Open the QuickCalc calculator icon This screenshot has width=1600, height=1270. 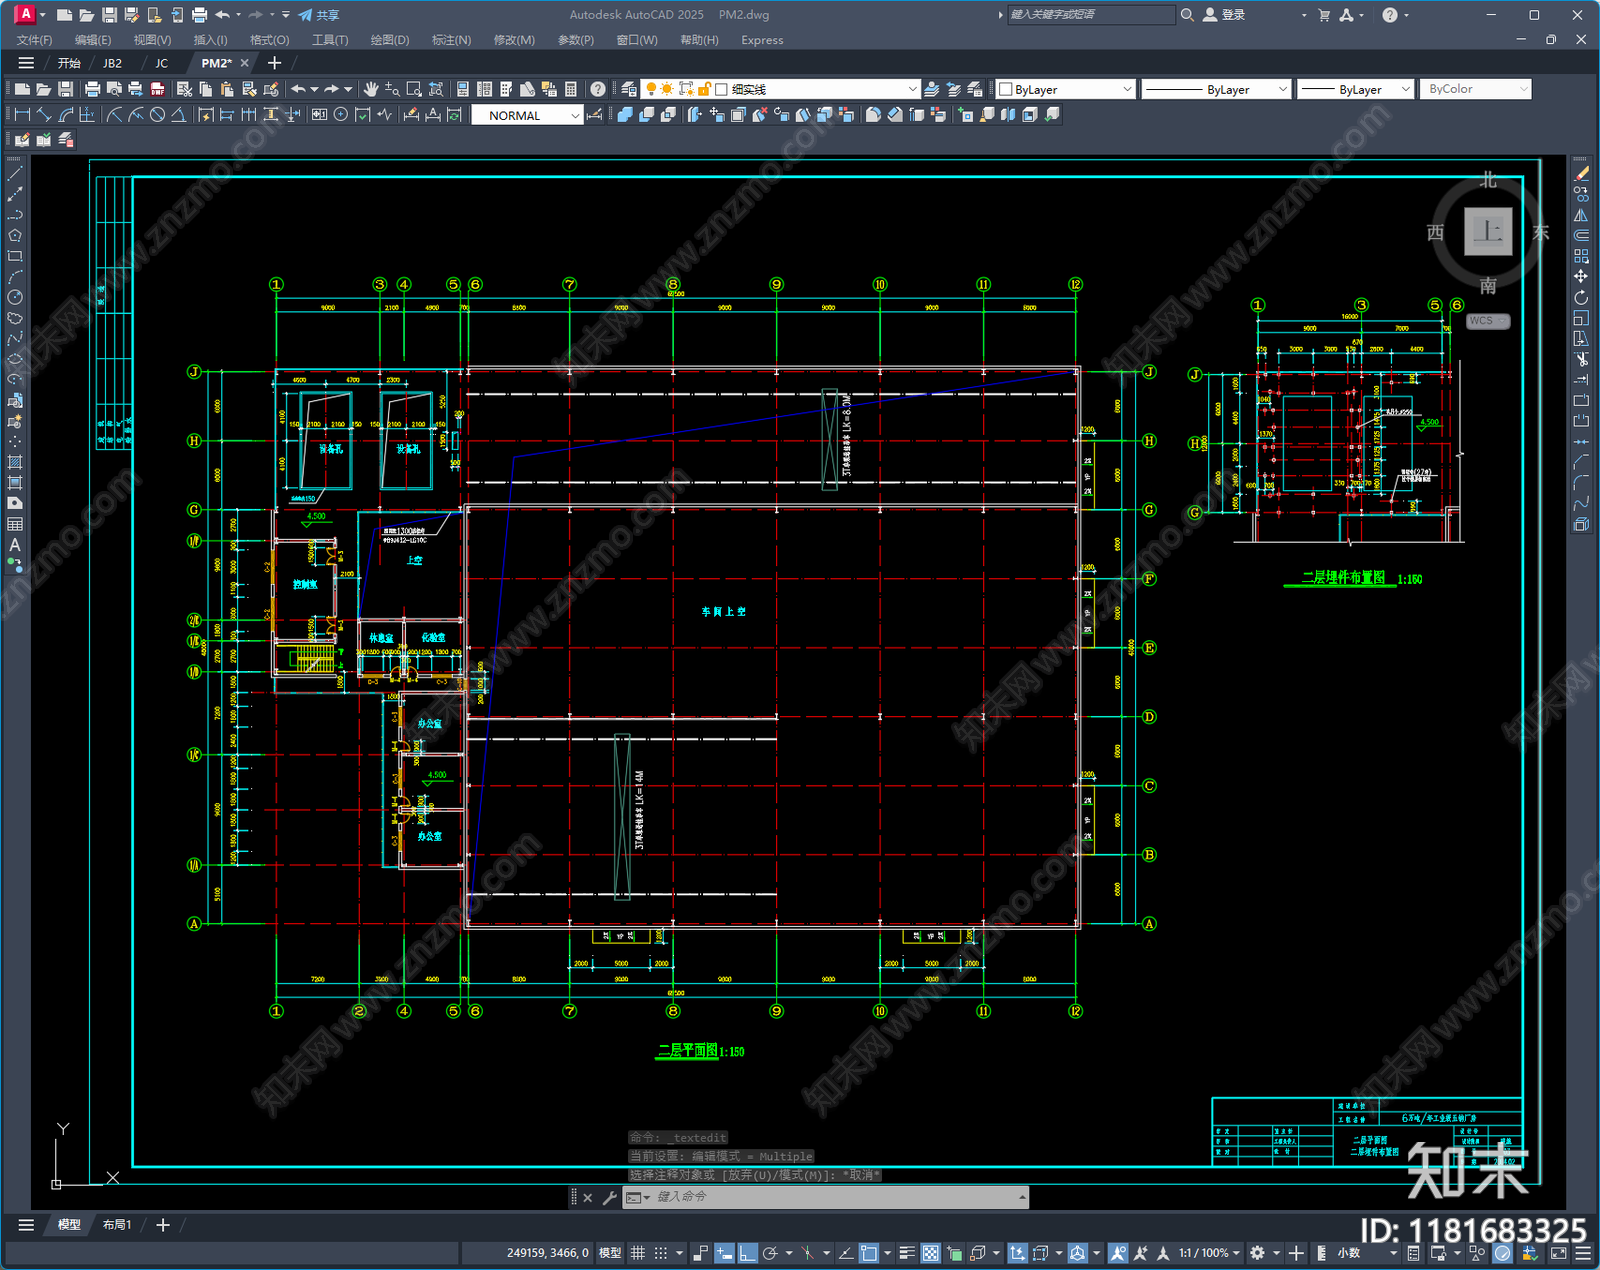(571, 89)
